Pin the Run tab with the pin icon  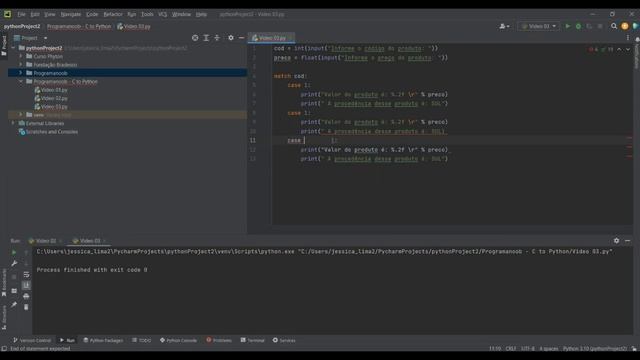14,304
